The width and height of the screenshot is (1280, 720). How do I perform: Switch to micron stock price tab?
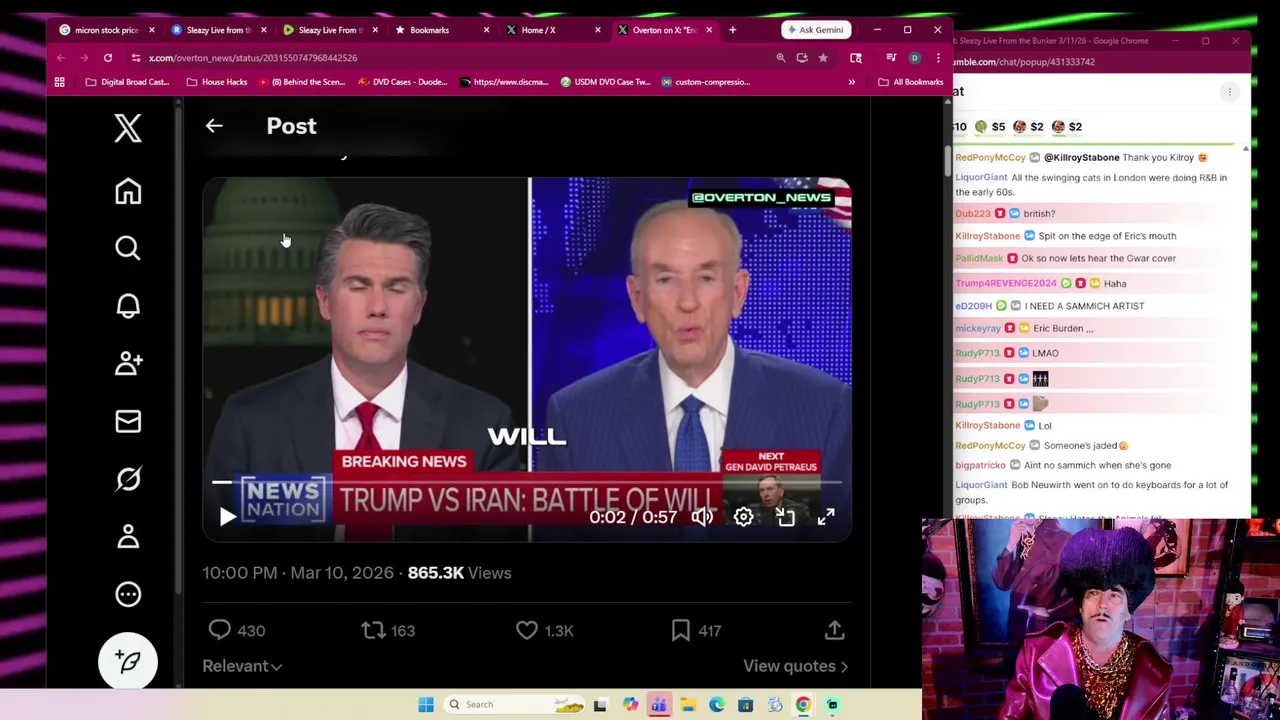click(107, 30)
